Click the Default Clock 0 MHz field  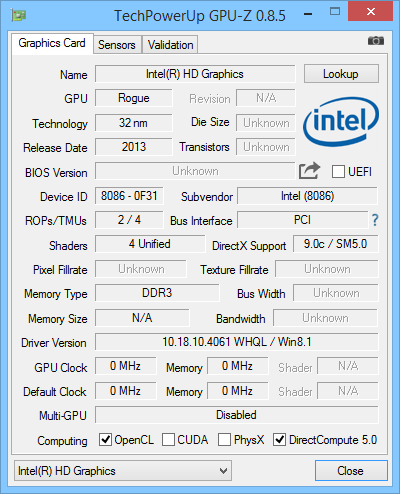point(126,390)
